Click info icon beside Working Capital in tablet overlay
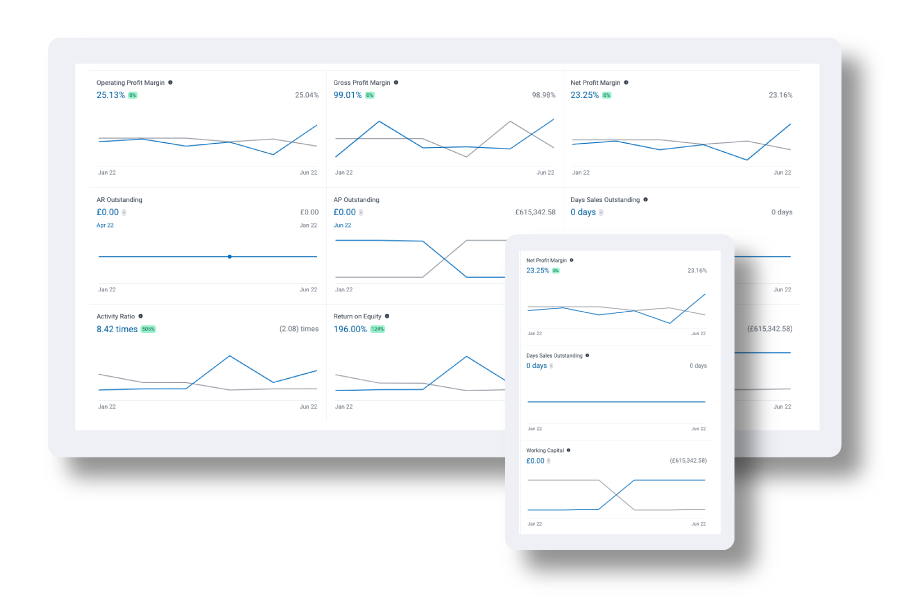The height and width of the screenshot is (603, 900). click(x=569, y=450)
